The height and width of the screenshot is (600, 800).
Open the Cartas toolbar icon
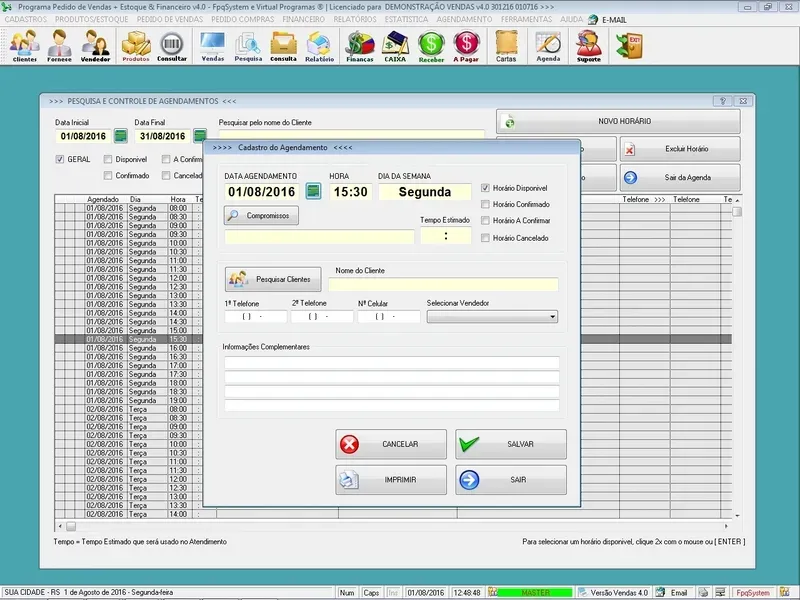click(x=506, y=46)
